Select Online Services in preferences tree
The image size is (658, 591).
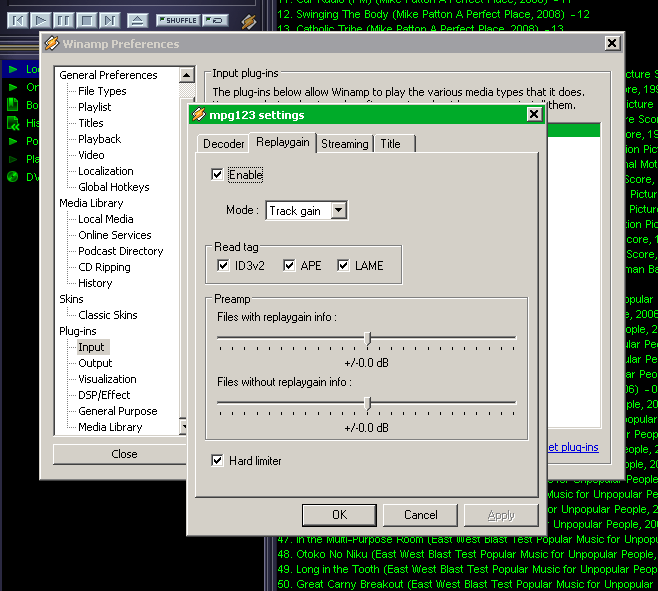coord(115,235)
